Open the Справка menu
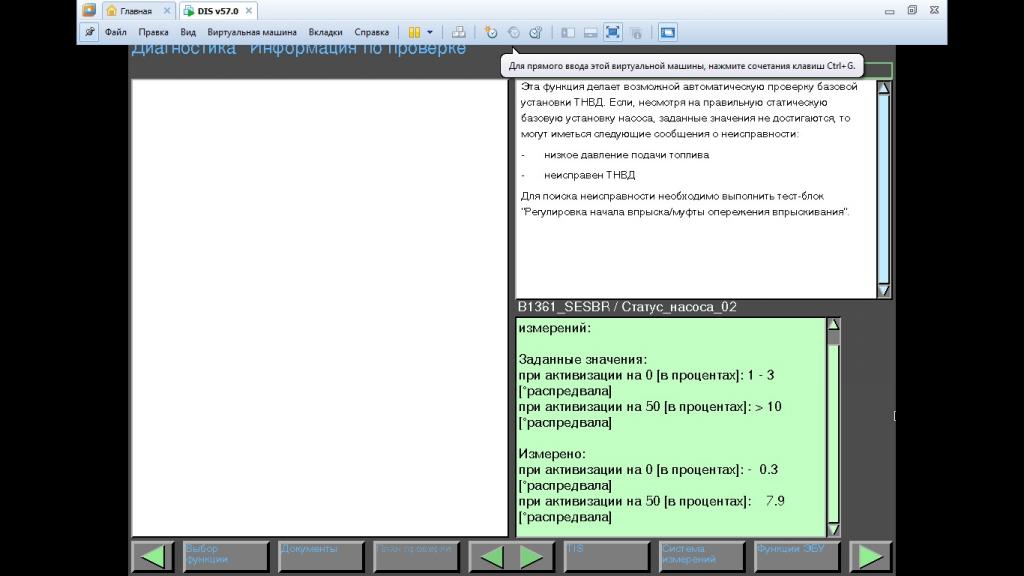This screenshot has width=1024, height=576. [x=372, y=32]
